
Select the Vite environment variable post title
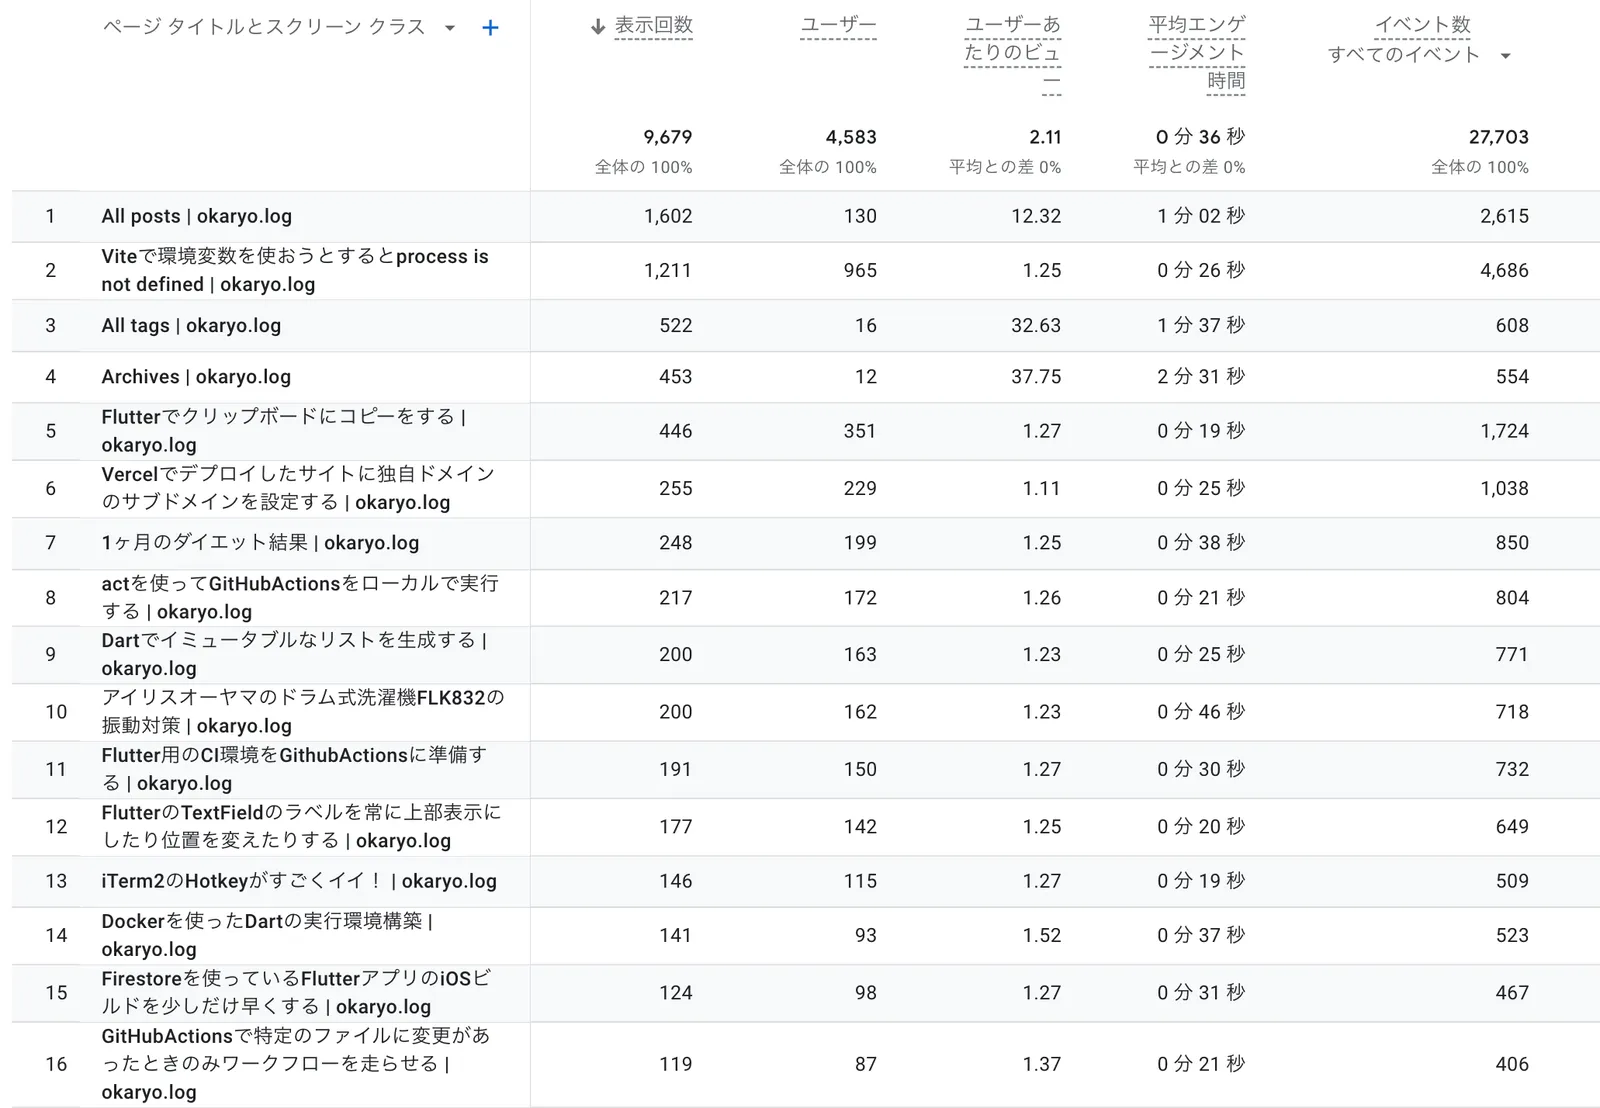(x=295, y=270)
